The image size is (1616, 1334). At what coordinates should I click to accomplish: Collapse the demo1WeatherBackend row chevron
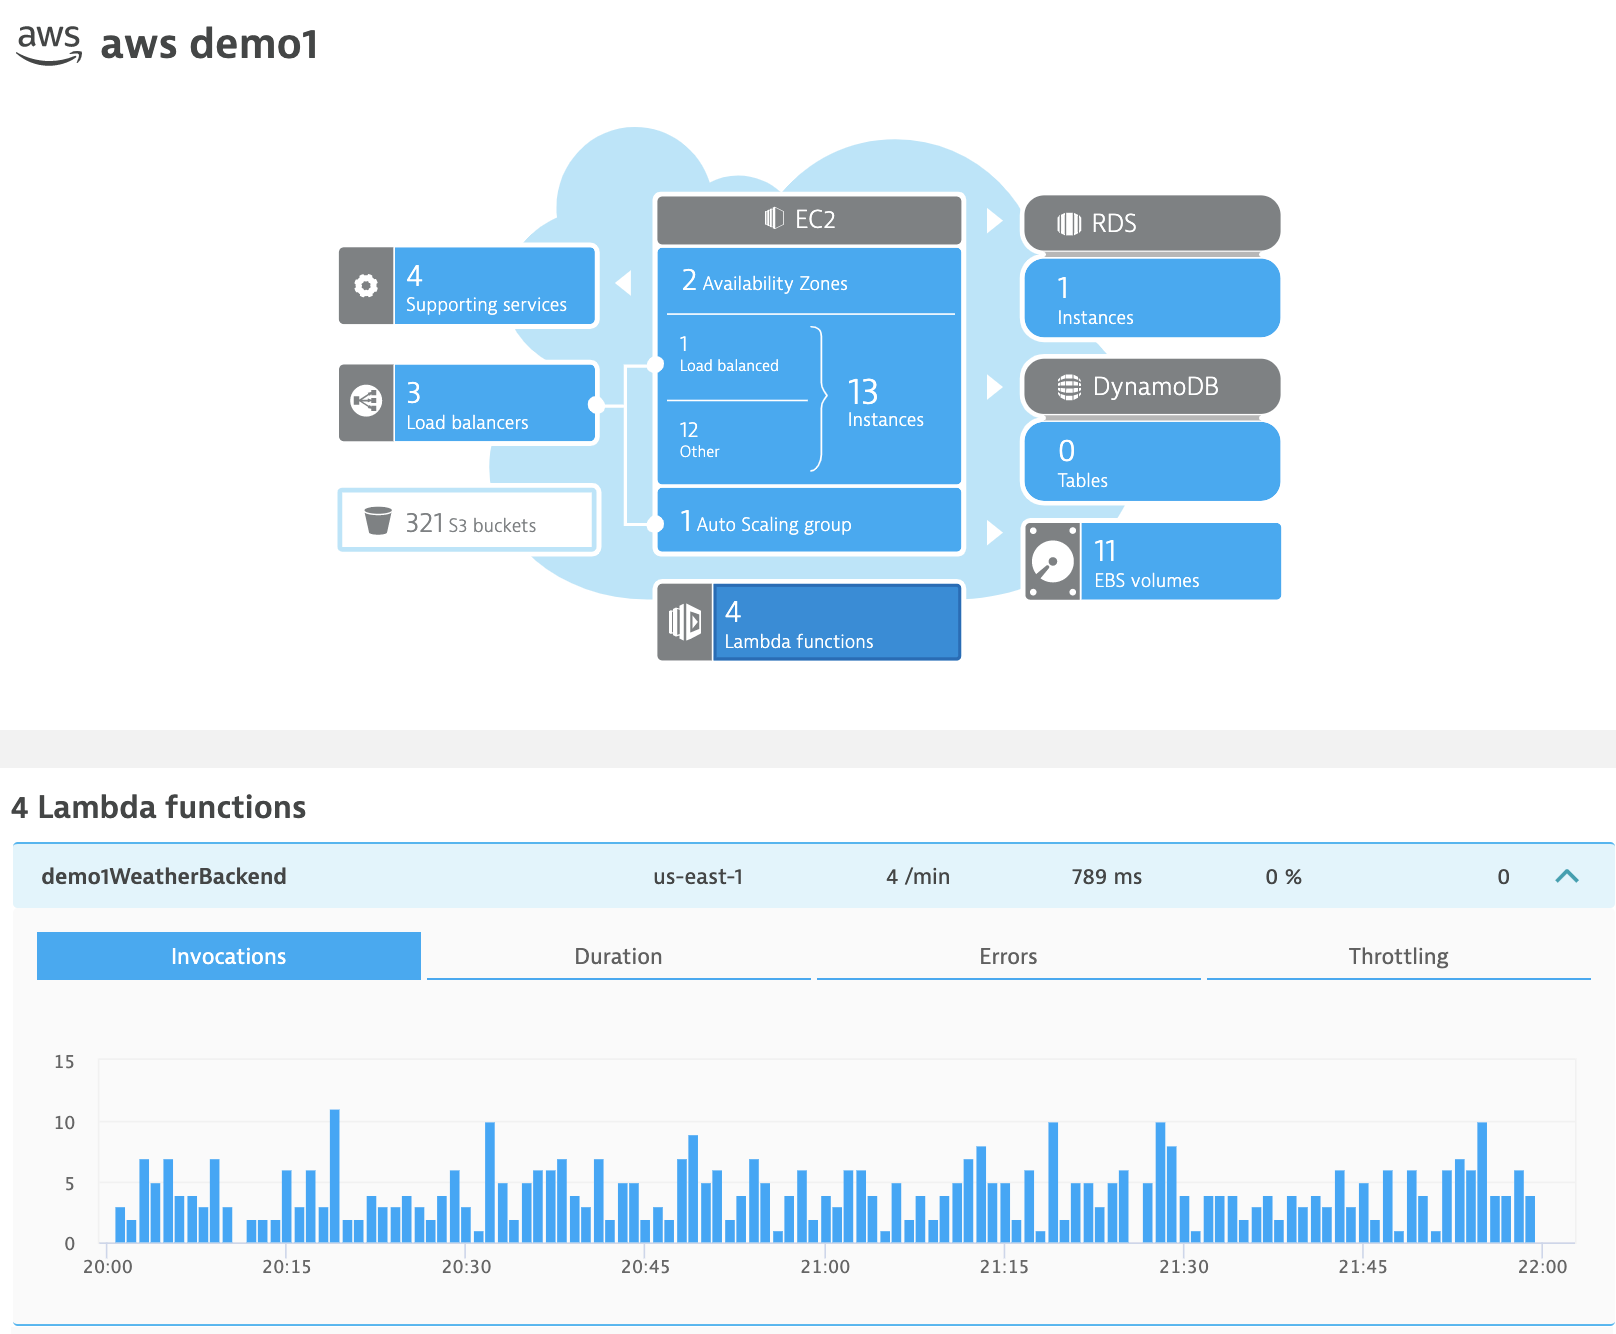(x=1567, y=876)
